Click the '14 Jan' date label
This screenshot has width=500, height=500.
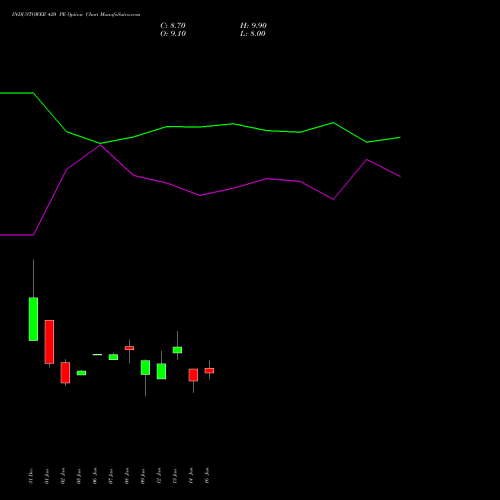(x=191, y=476)
